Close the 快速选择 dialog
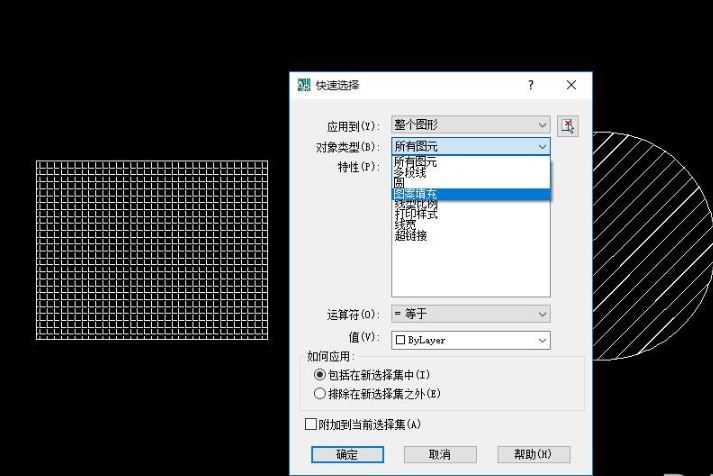713x476 pixels. [x=572, y=85]
